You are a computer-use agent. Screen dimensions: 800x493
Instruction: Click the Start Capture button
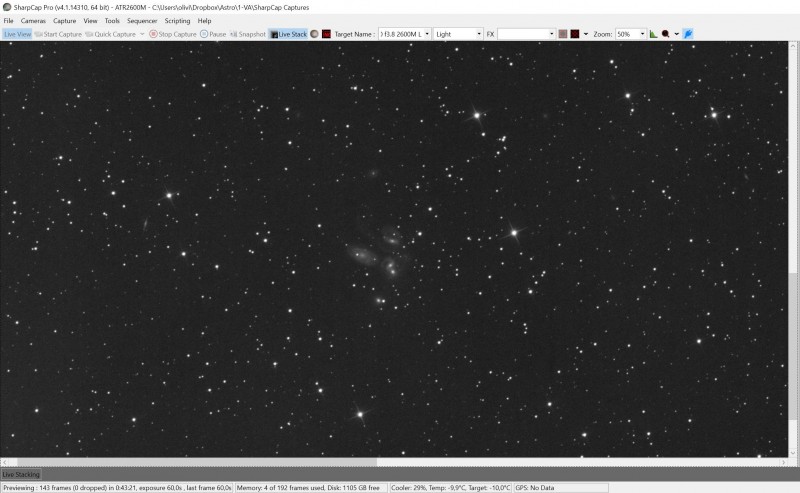58,34
